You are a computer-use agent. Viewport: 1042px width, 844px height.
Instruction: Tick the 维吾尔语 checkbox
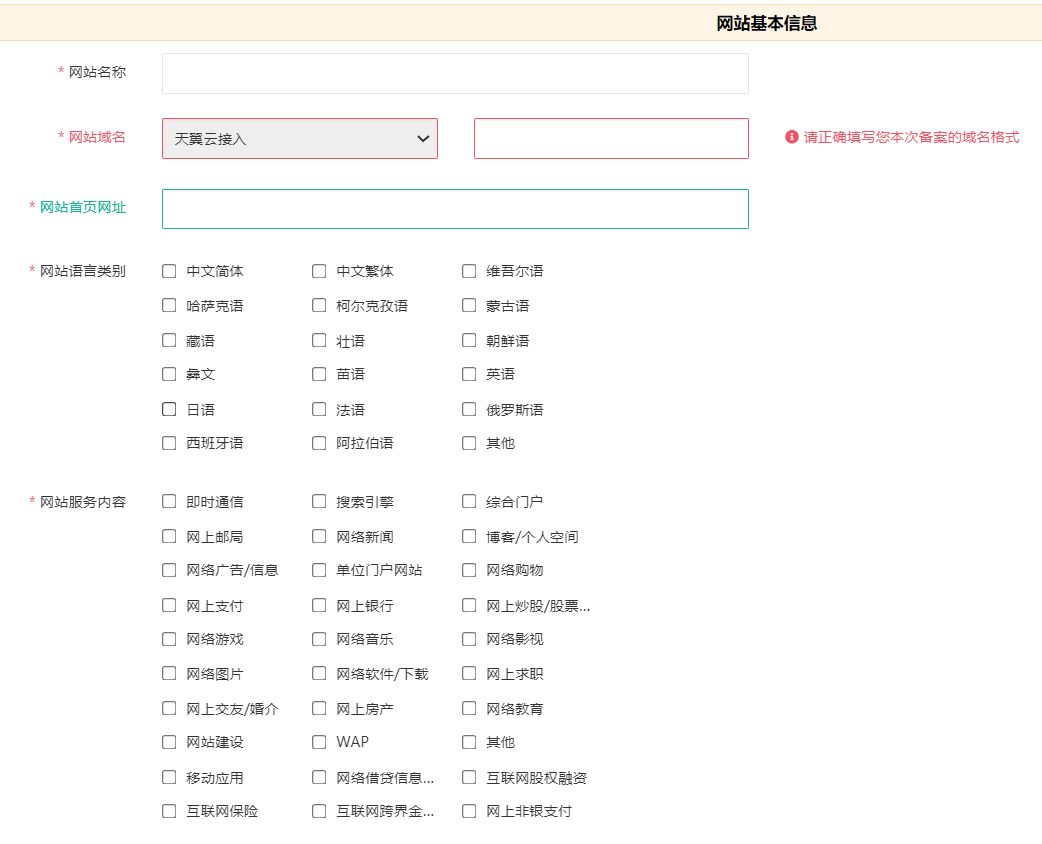[x=469, y=271]
